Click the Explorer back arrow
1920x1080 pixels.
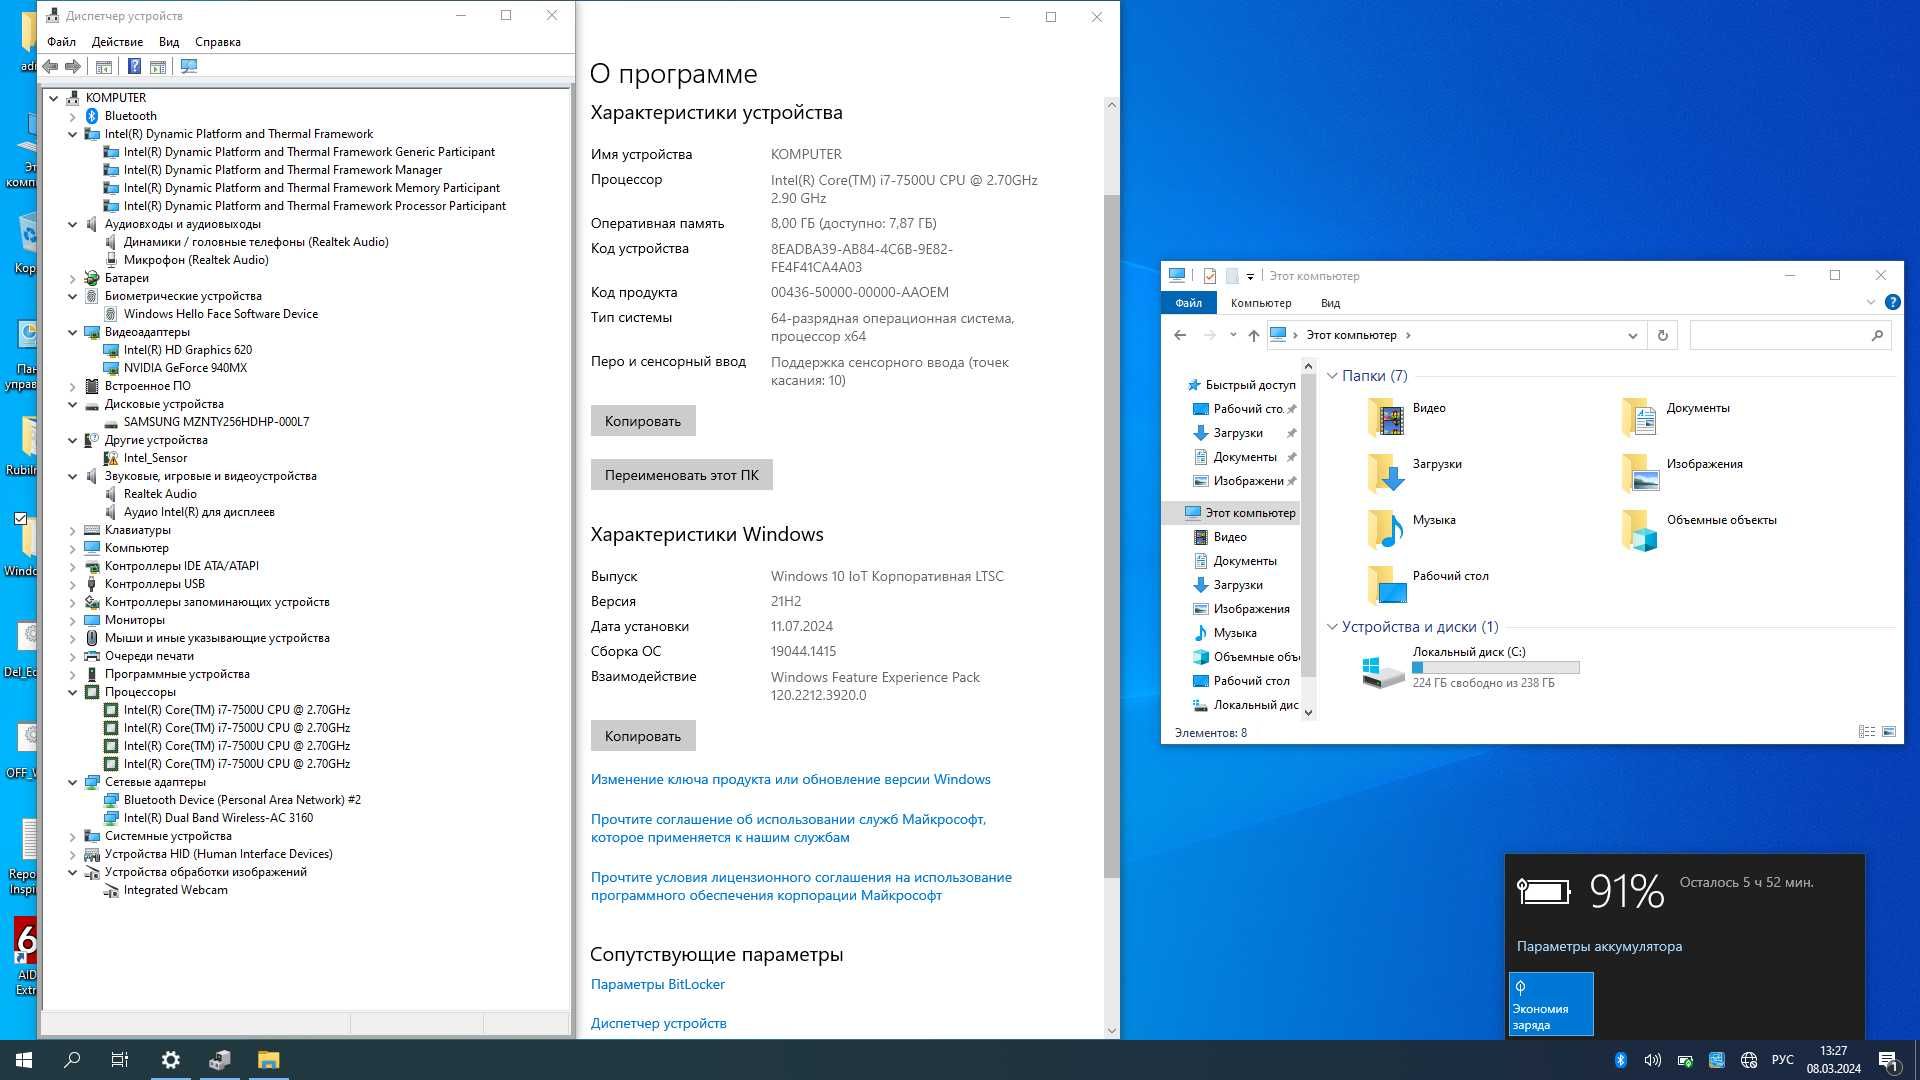coord(1180,336)
